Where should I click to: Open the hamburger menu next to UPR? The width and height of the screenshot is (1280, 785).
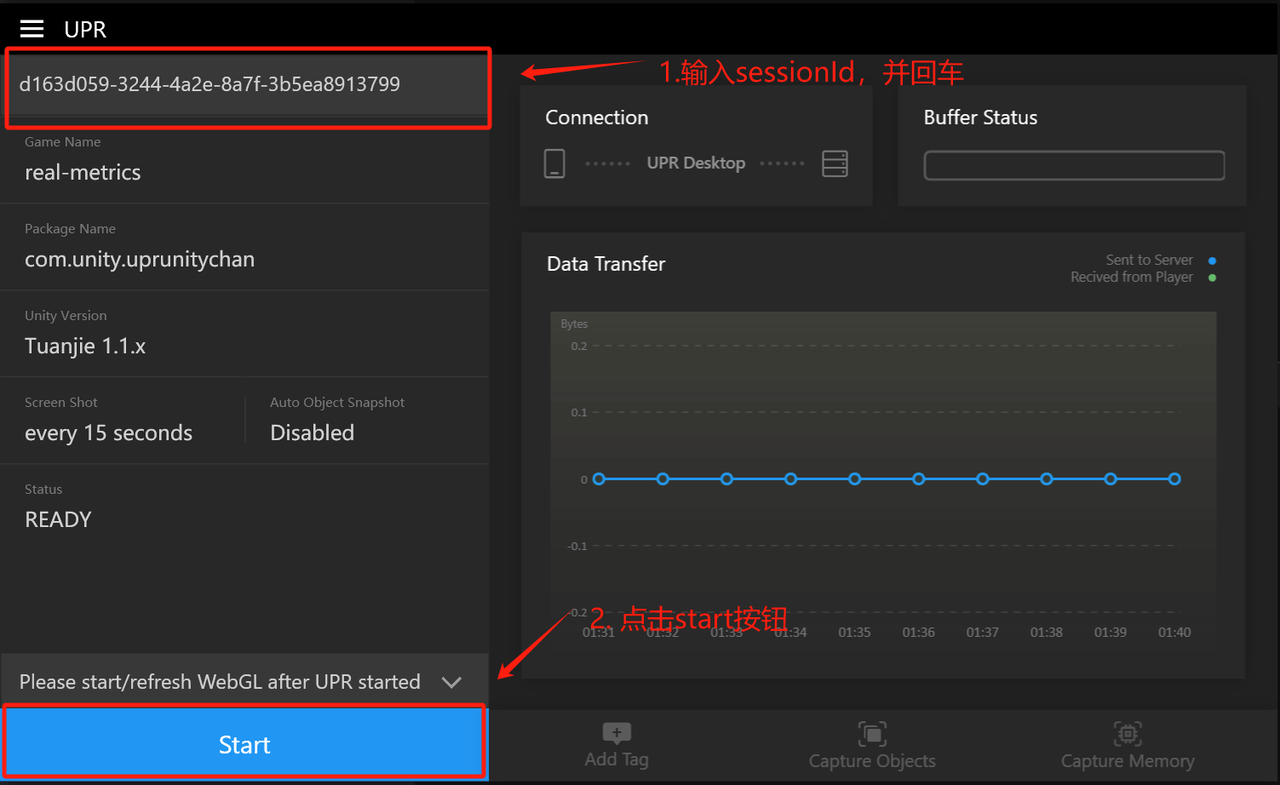coord(32,29)
